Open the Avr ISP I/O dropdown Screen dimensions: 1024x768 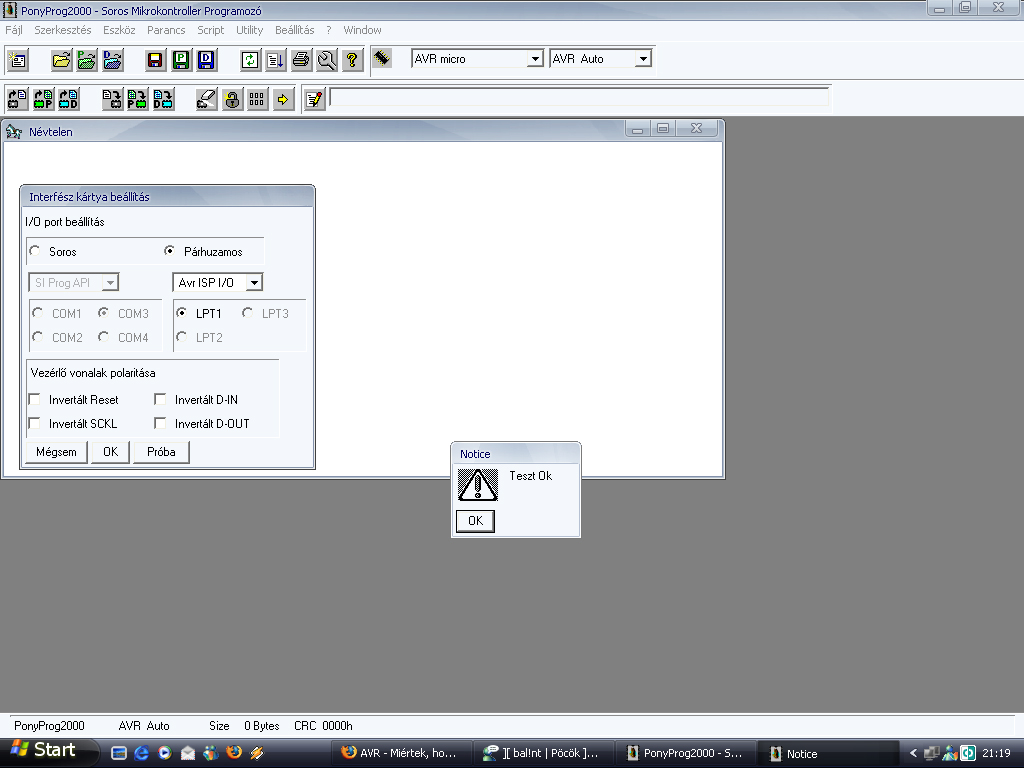tap(254, 283)
